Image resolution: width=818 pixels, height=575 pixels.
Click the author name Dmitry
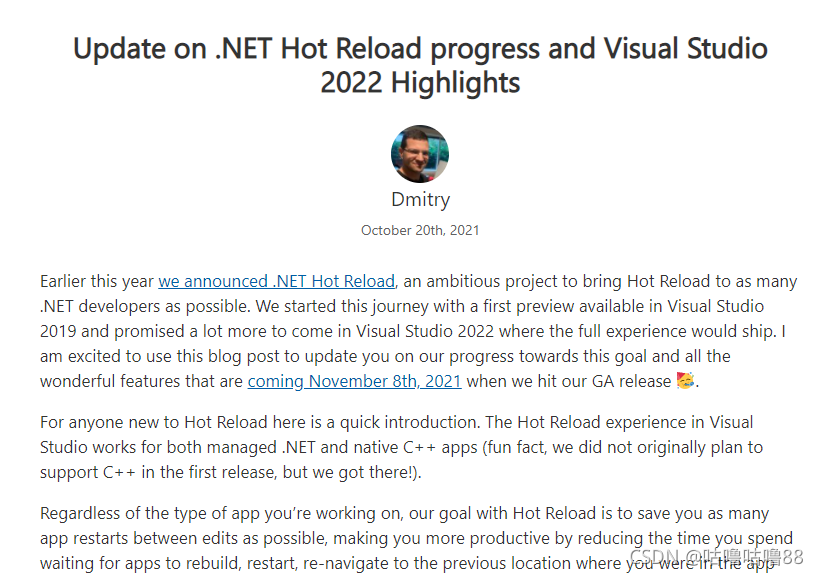[x=420, y=199]
